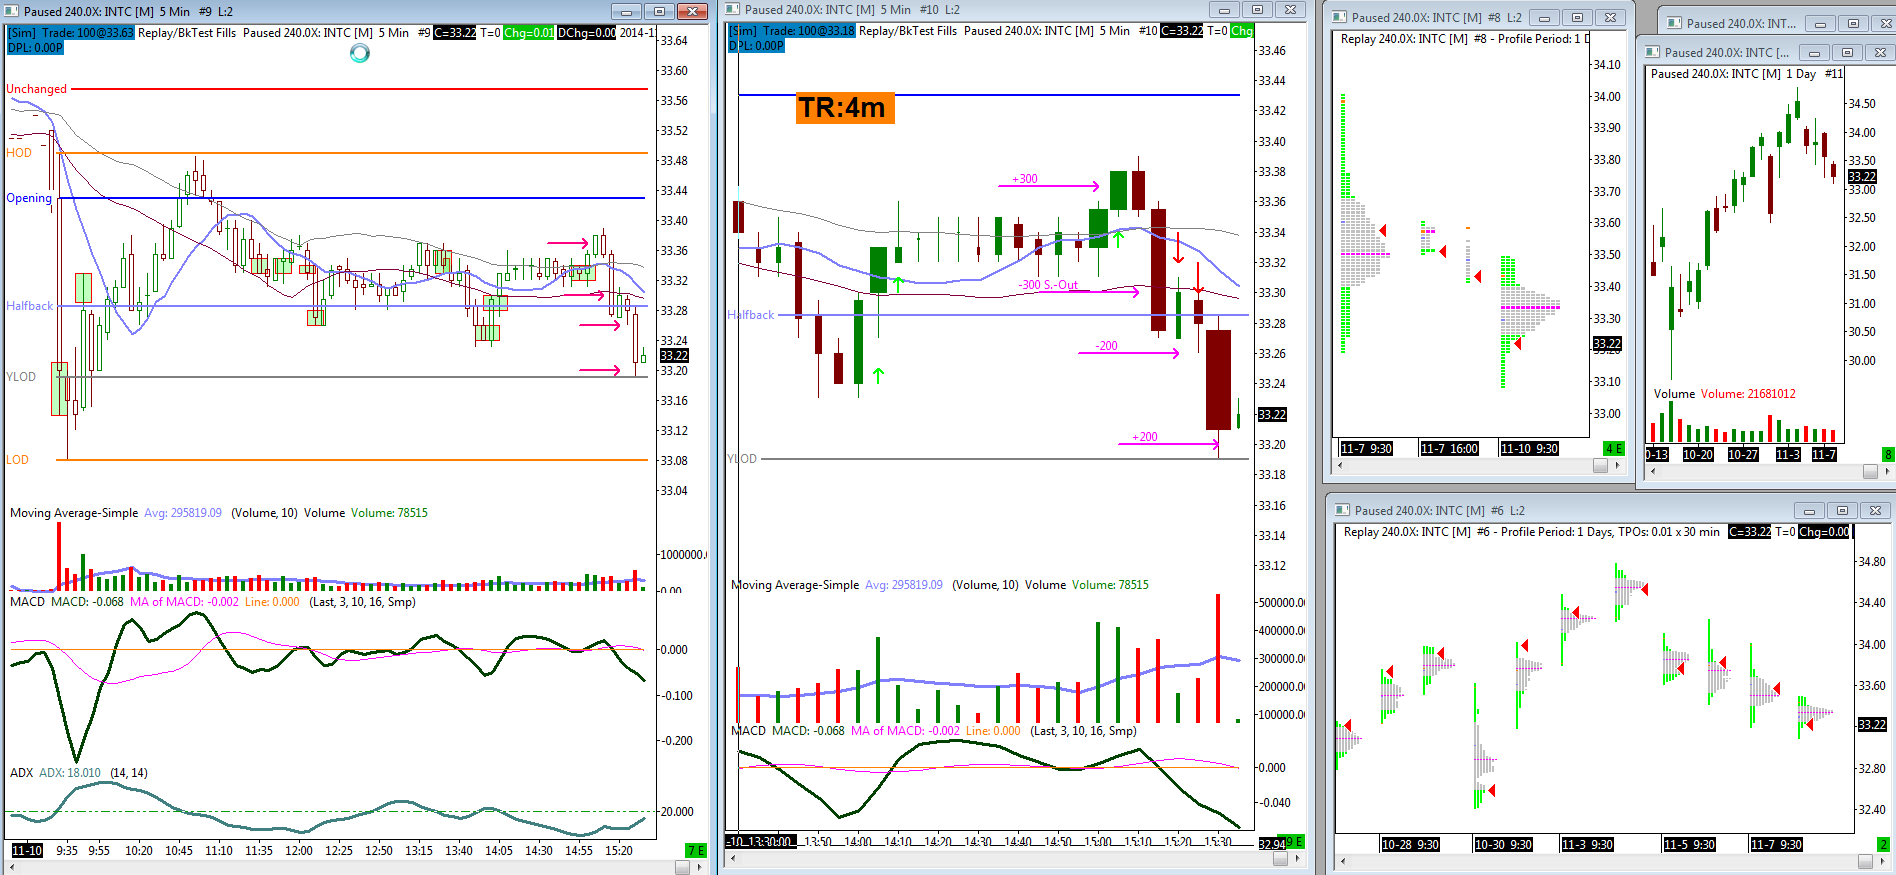Maximize the profile #8 window
Viewport: 1896px width, 875px height.
point(1577,17)
